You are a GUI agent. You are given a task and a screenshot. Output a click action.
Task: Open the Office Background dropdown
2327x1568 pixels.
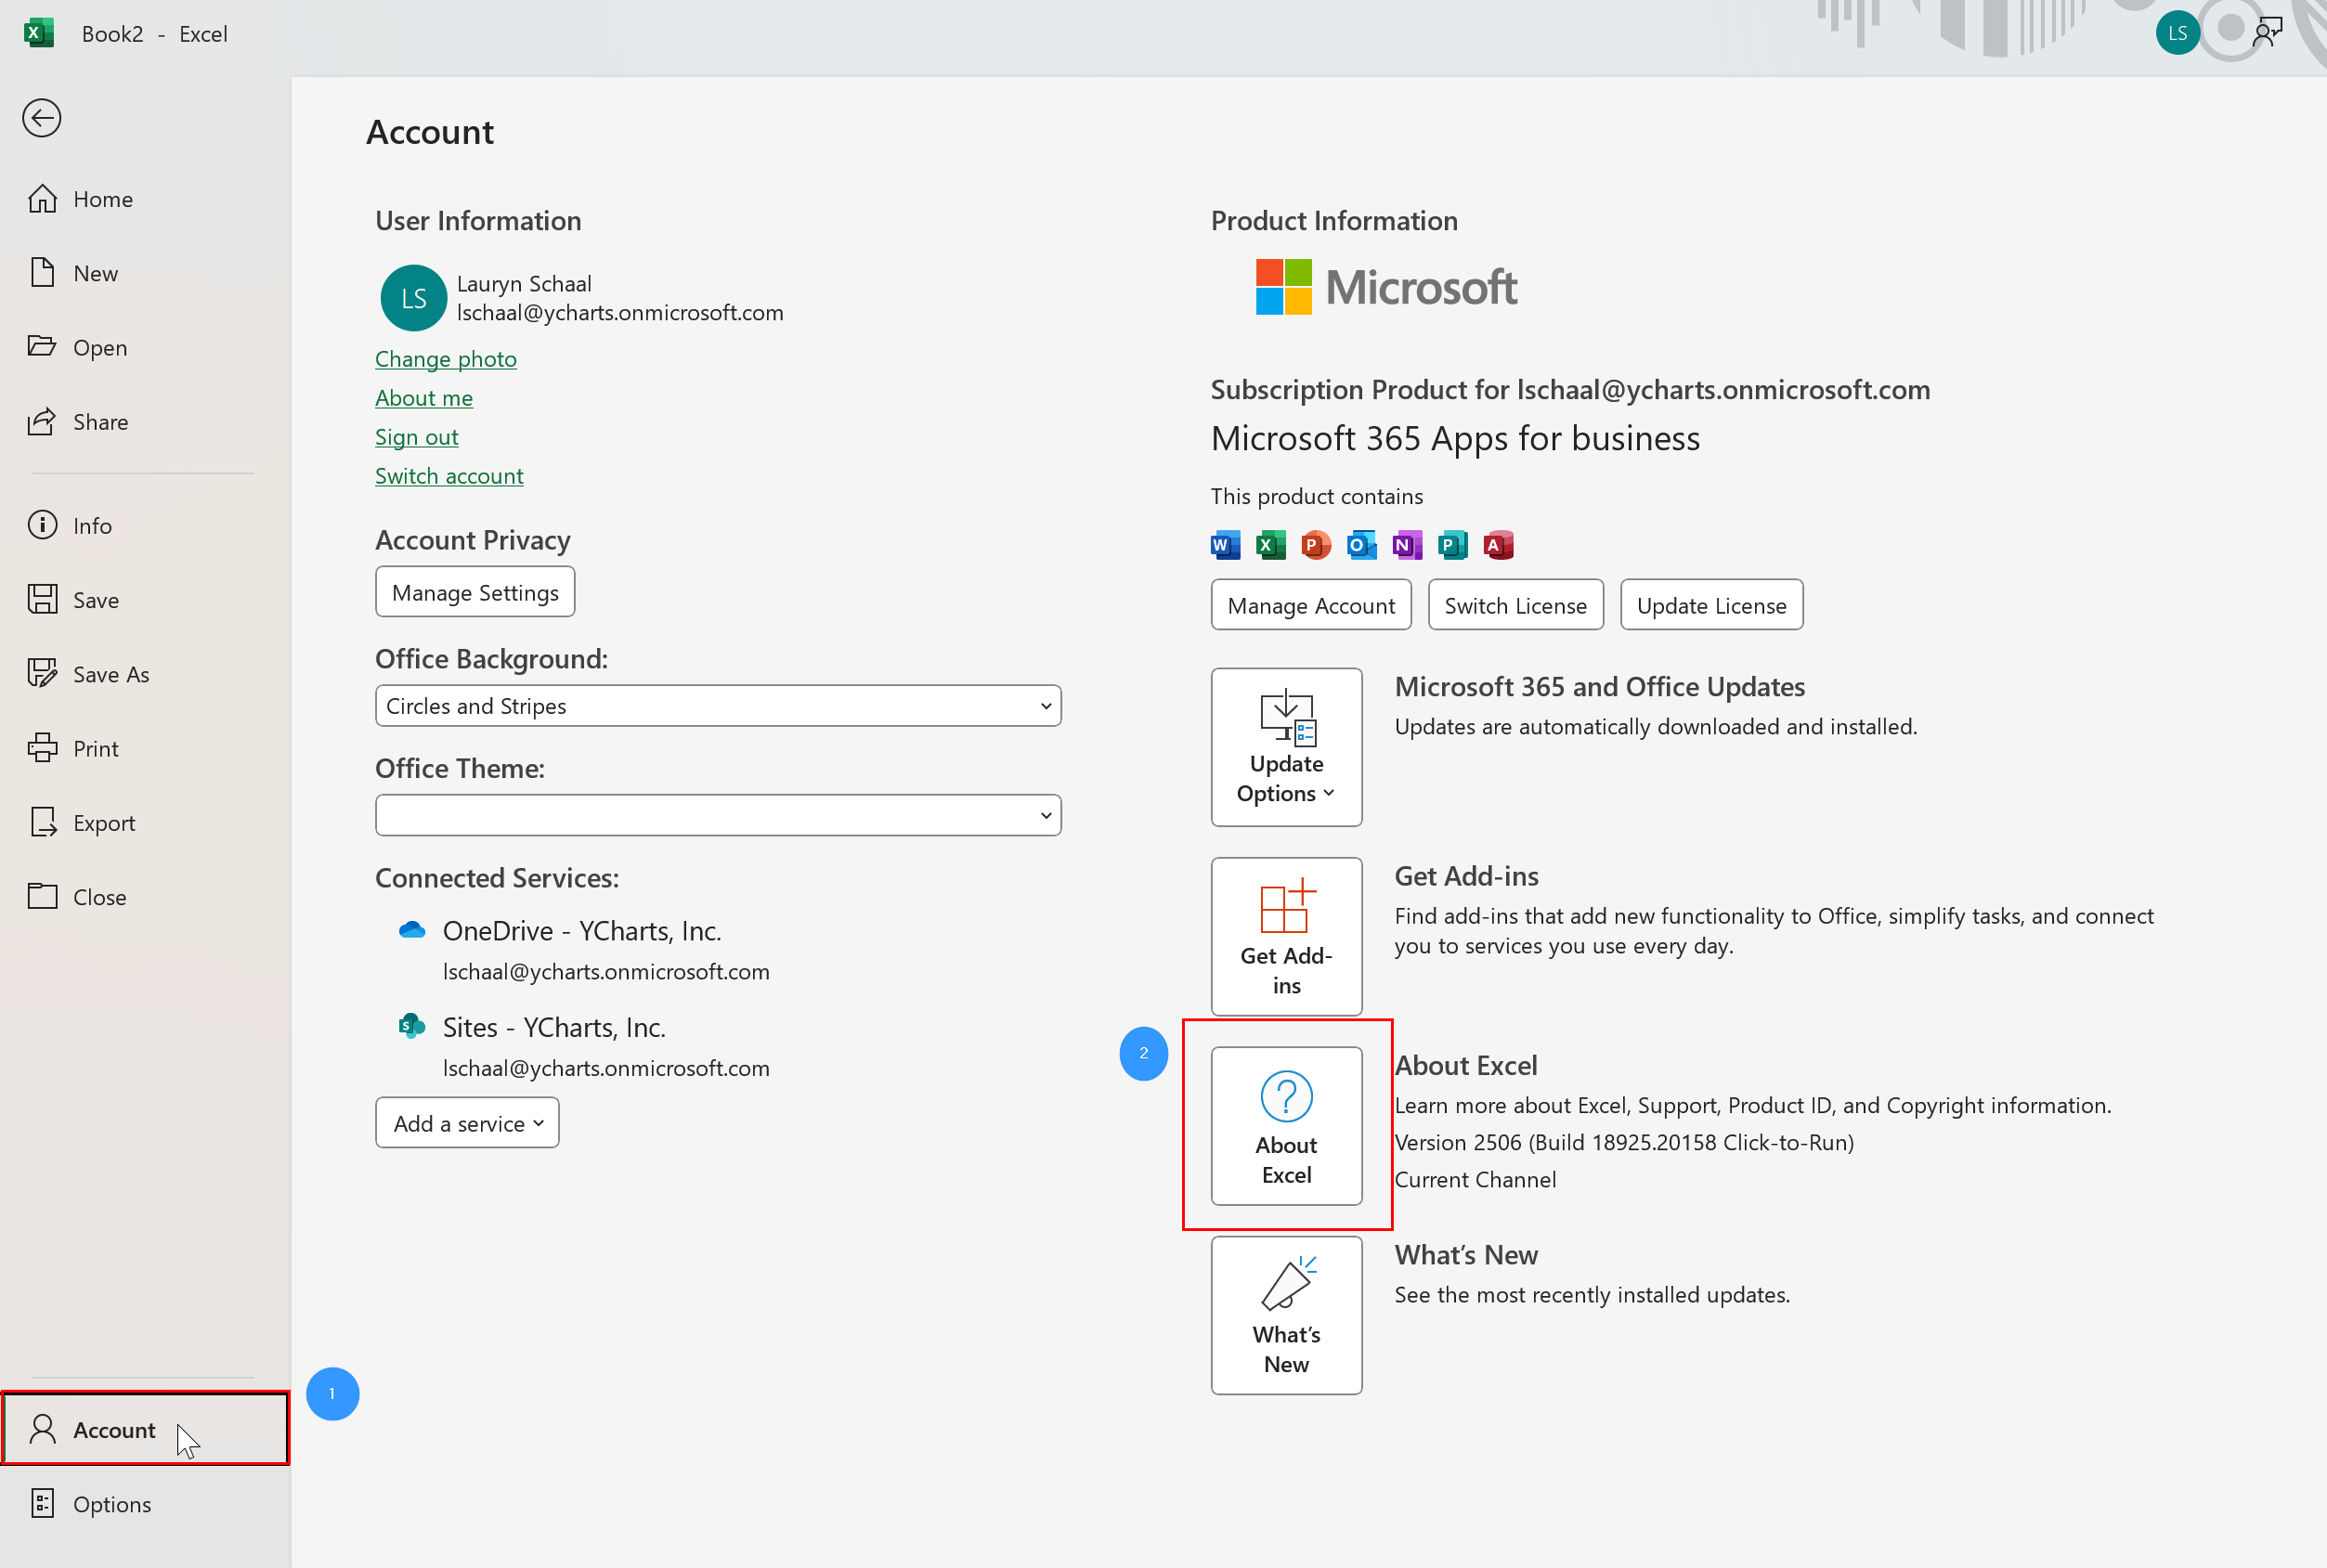[x=718, y=706]
